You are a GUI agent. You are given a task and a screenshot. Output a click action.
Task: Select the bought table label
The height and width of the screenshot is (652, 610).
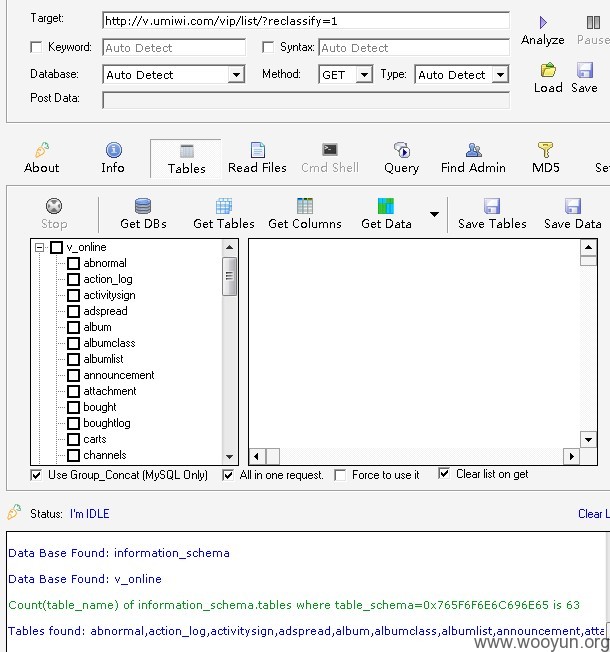pos(100,407)
